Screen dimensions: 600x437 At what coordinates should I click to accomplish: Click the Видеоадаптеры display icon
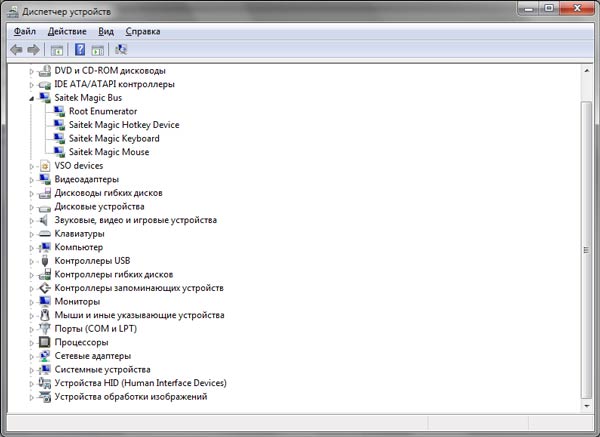tap(45, 179)
